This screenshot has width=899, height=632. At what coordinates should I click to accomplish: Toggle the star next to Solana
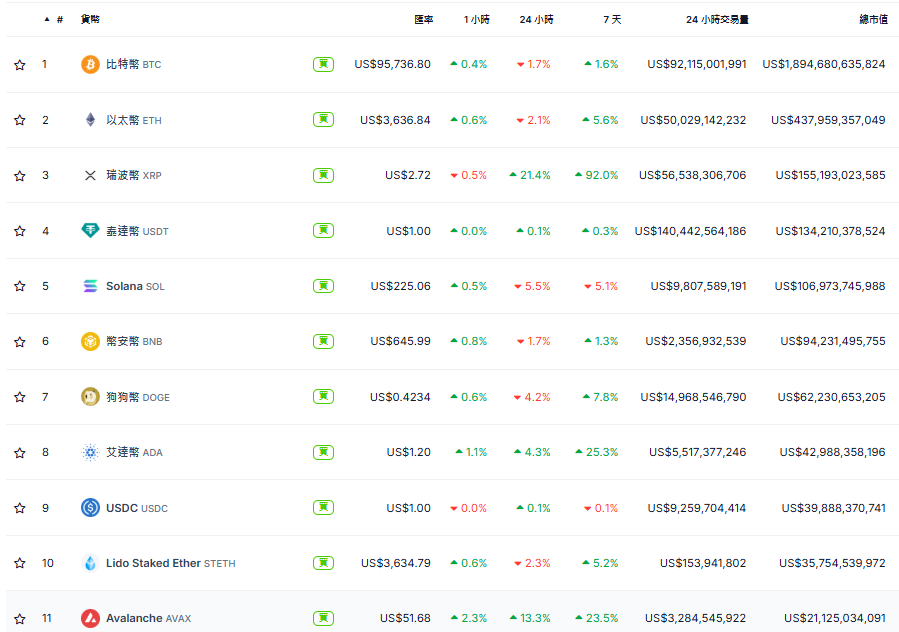click(x=19, y=286)
